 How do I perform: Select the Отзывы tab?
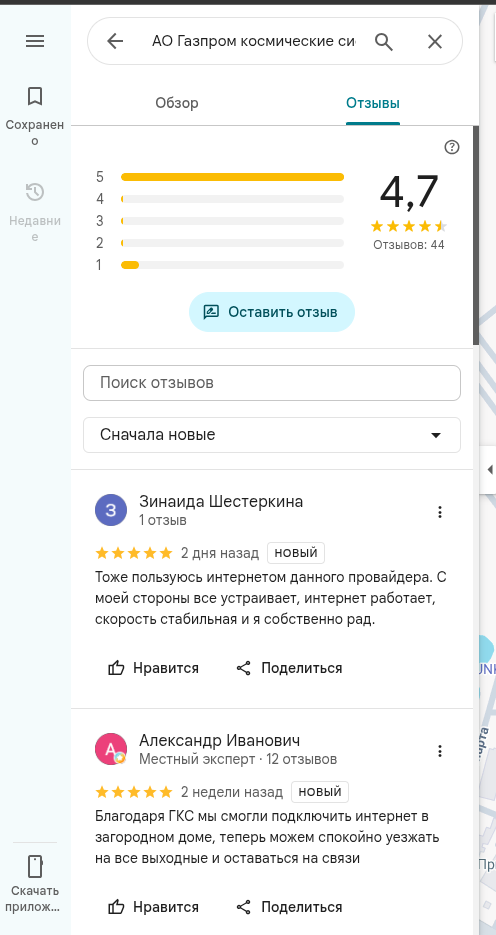373,103
